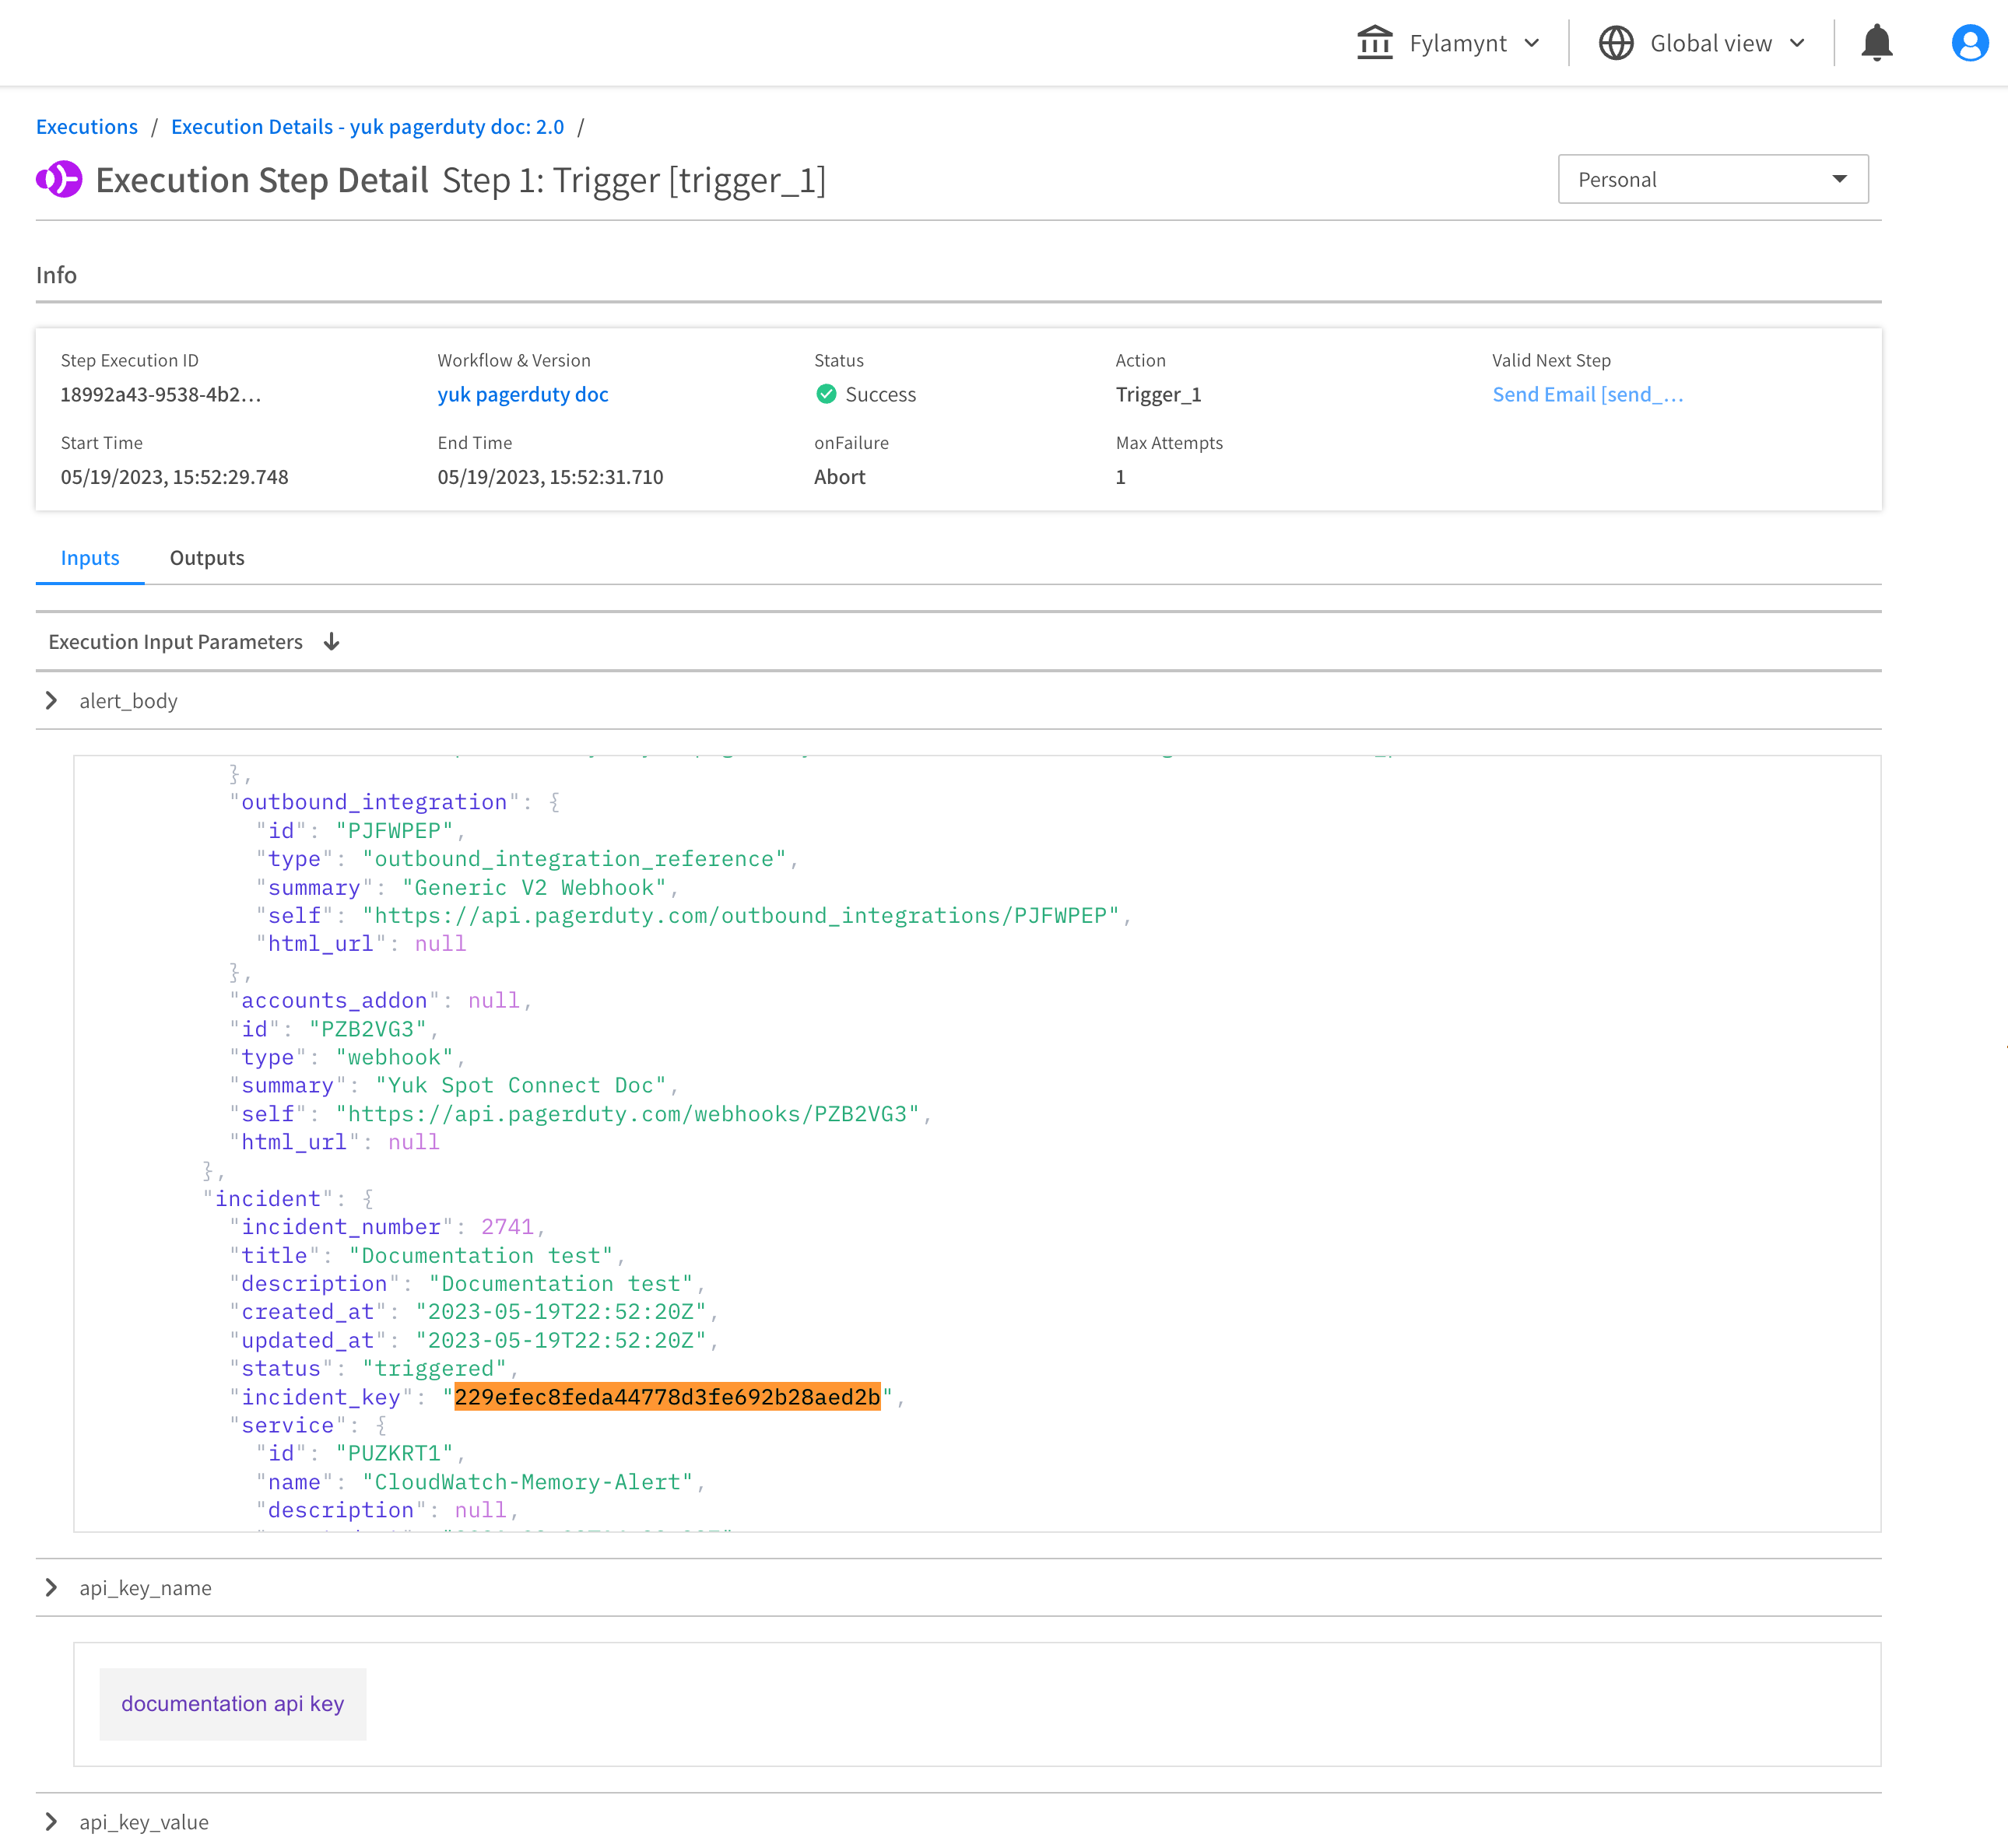
Task: Click the purple workflow logo icon
Action: [x=60, y=180]
